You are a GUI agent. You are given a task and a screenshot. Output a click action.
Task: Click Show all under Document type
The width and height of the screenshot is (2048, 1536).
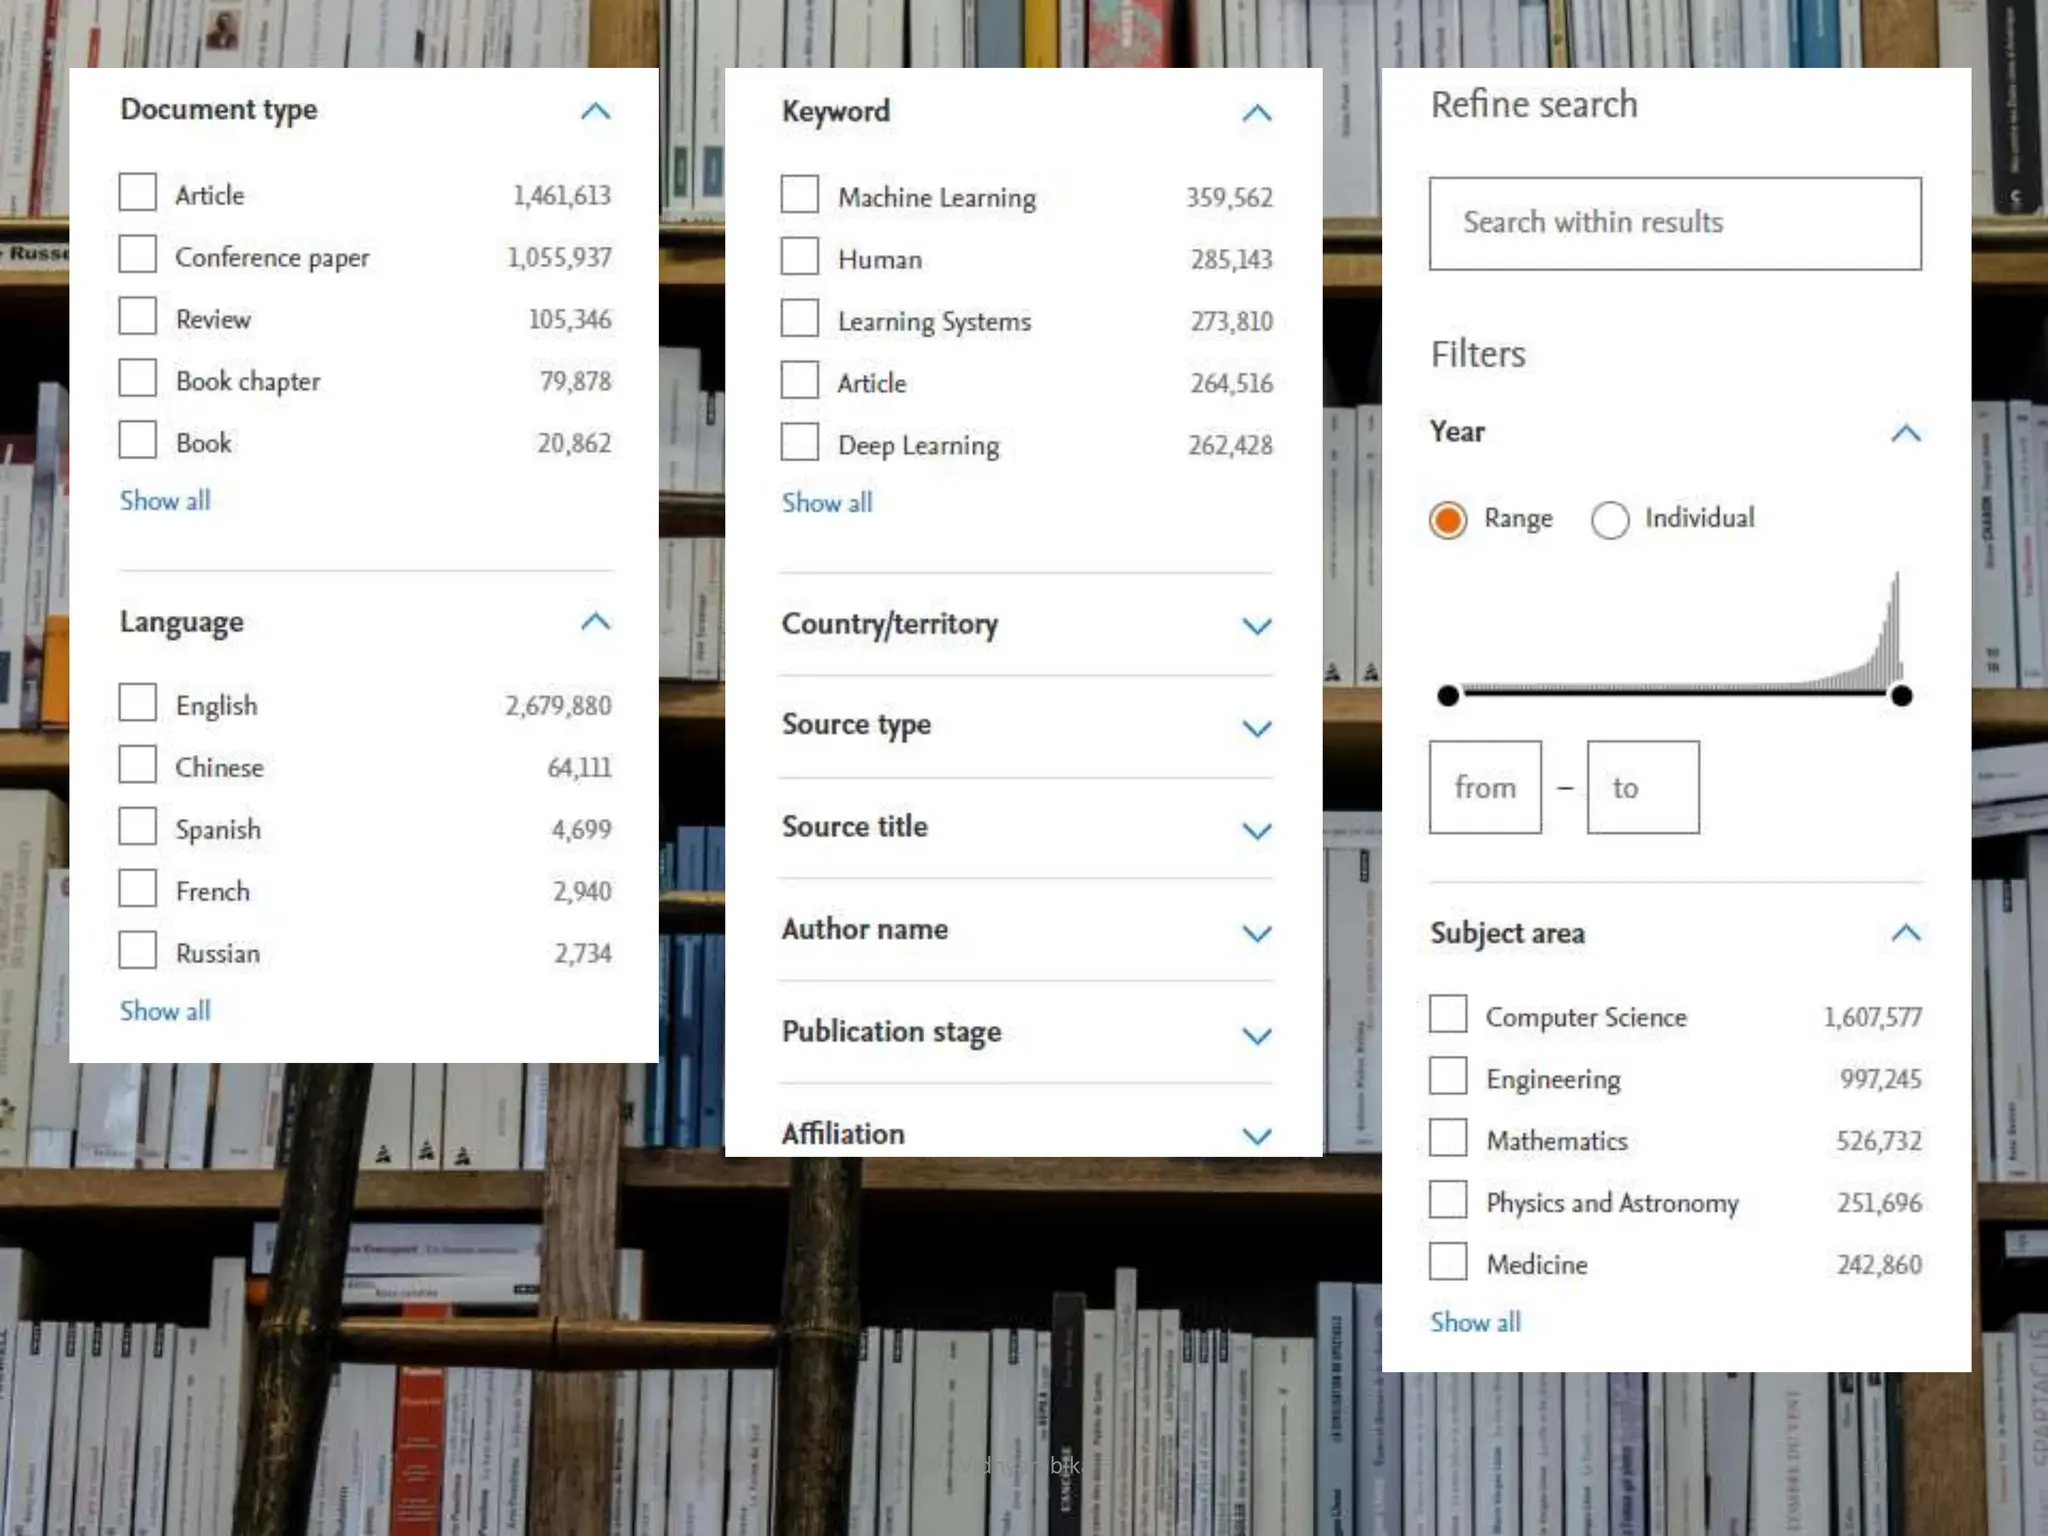(x=165, y=501)
